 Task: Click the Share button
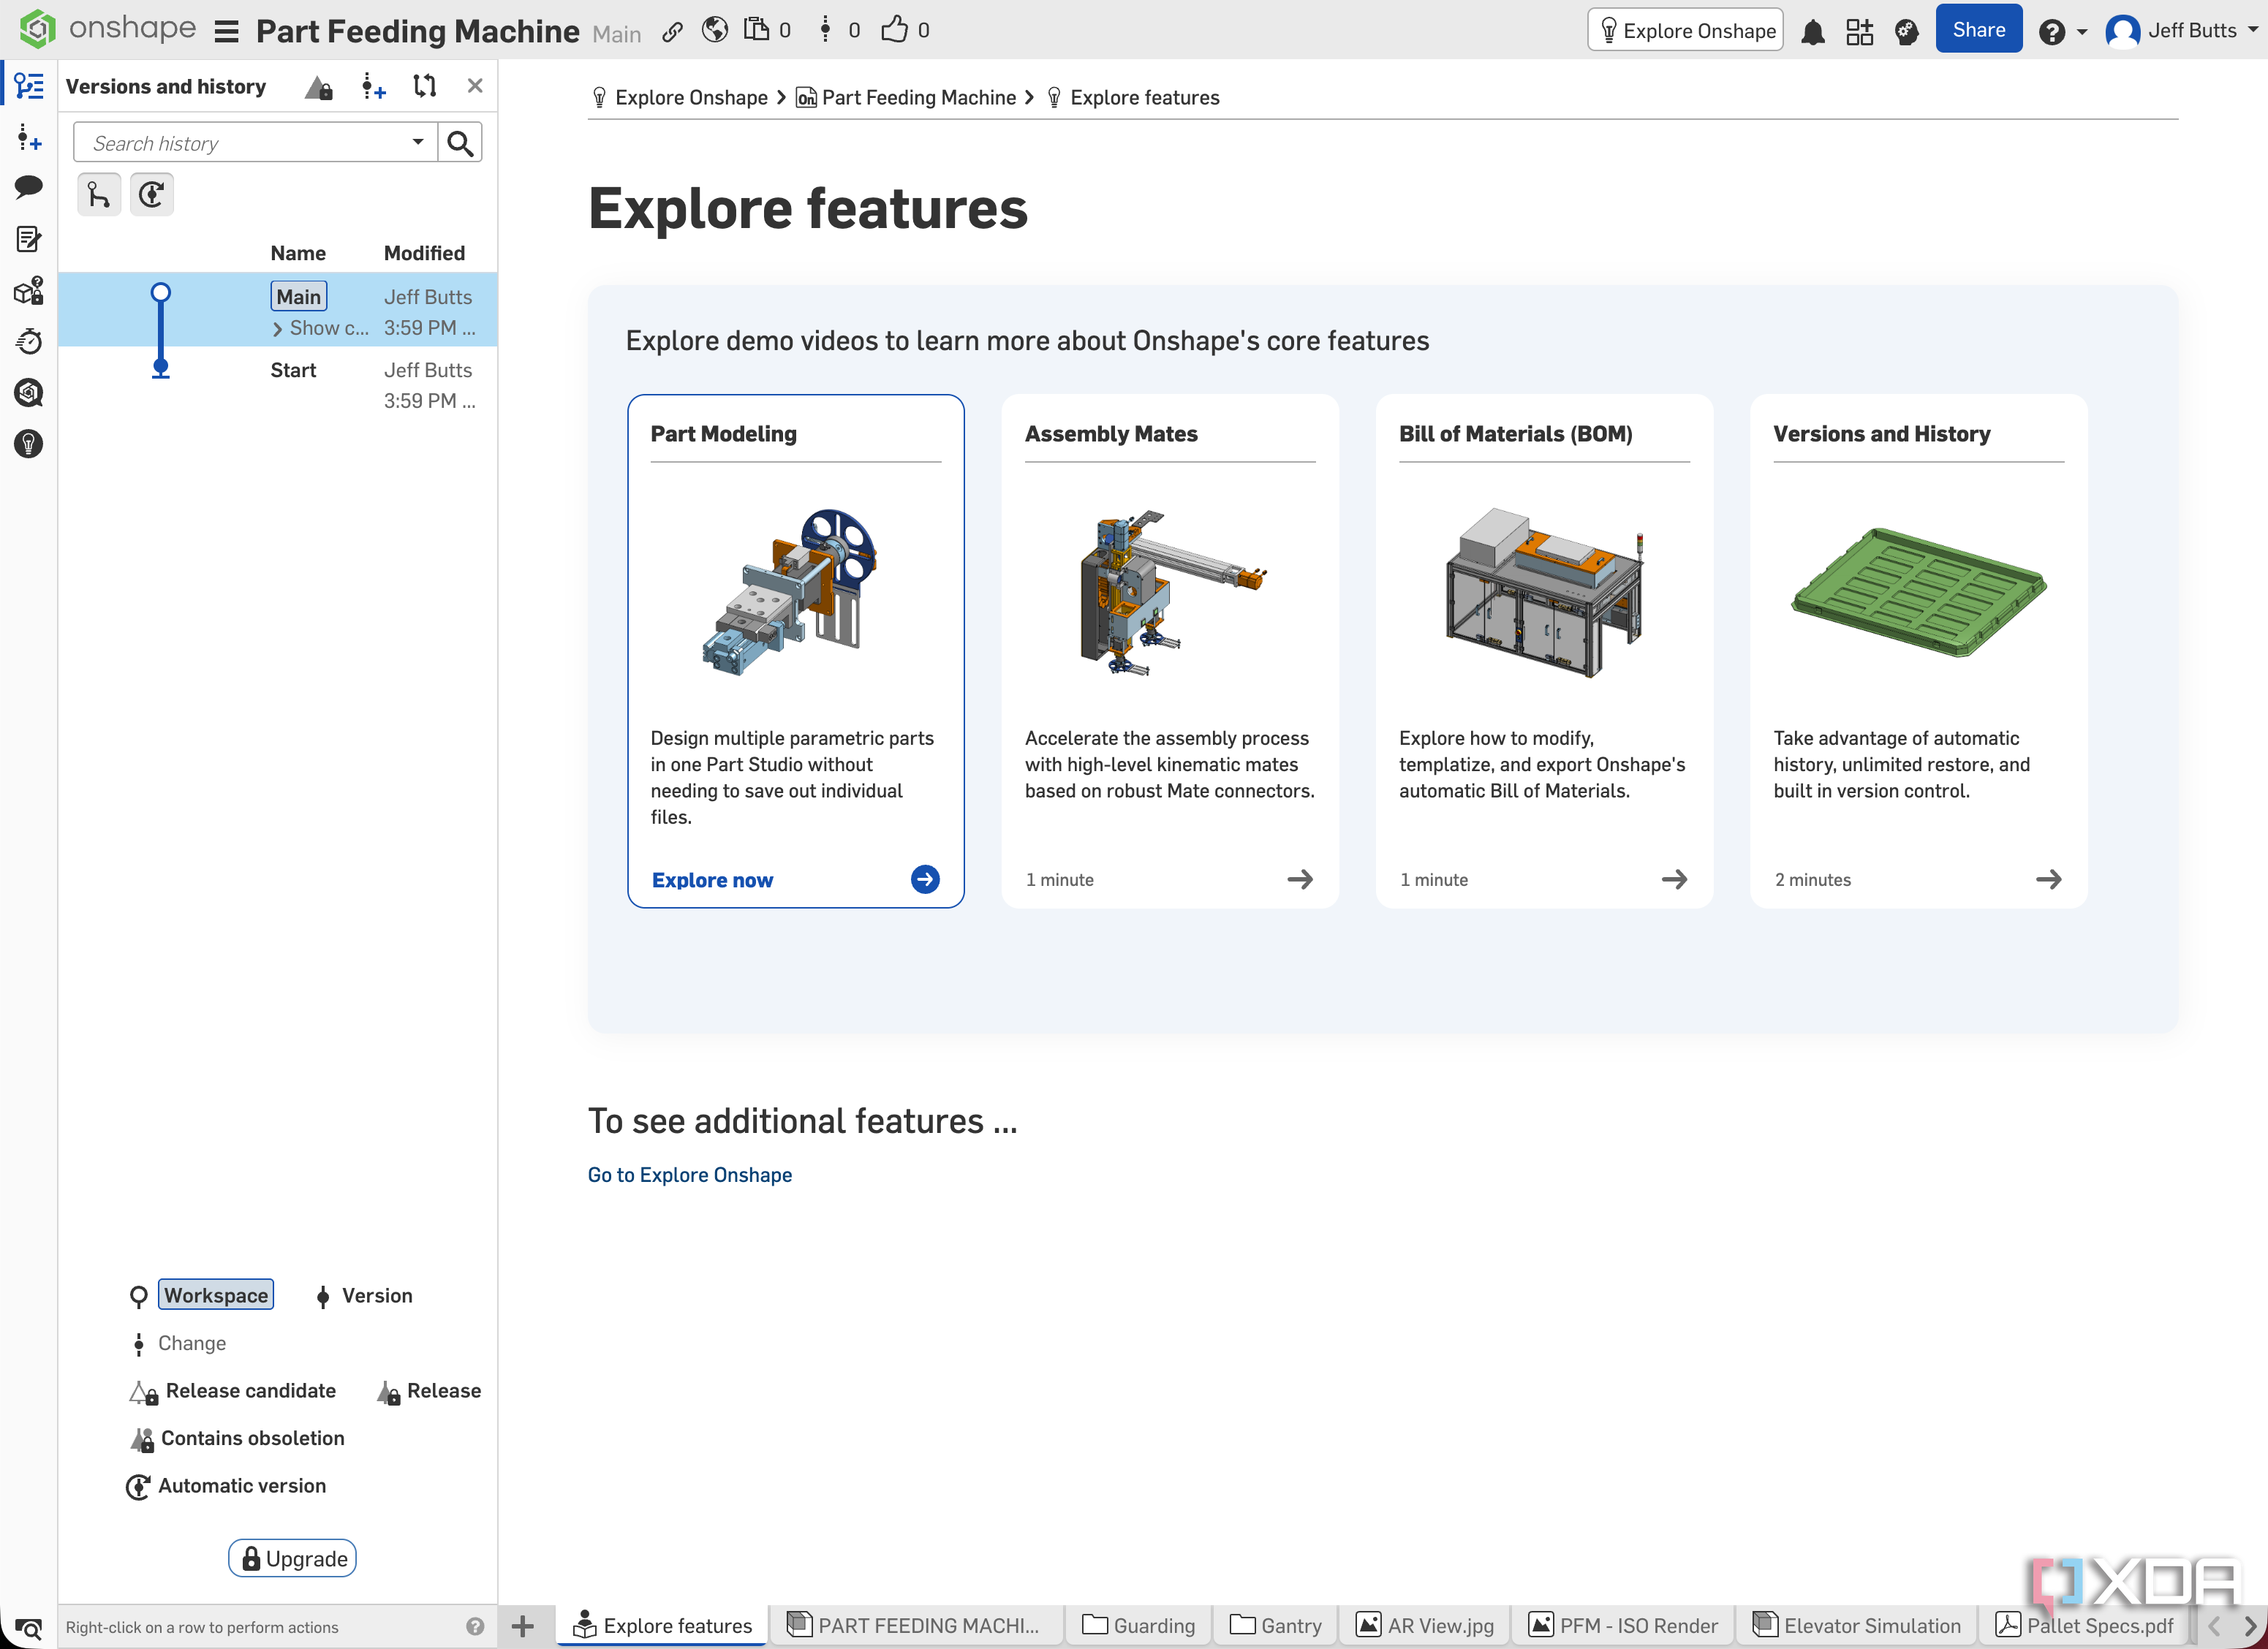1978,30
